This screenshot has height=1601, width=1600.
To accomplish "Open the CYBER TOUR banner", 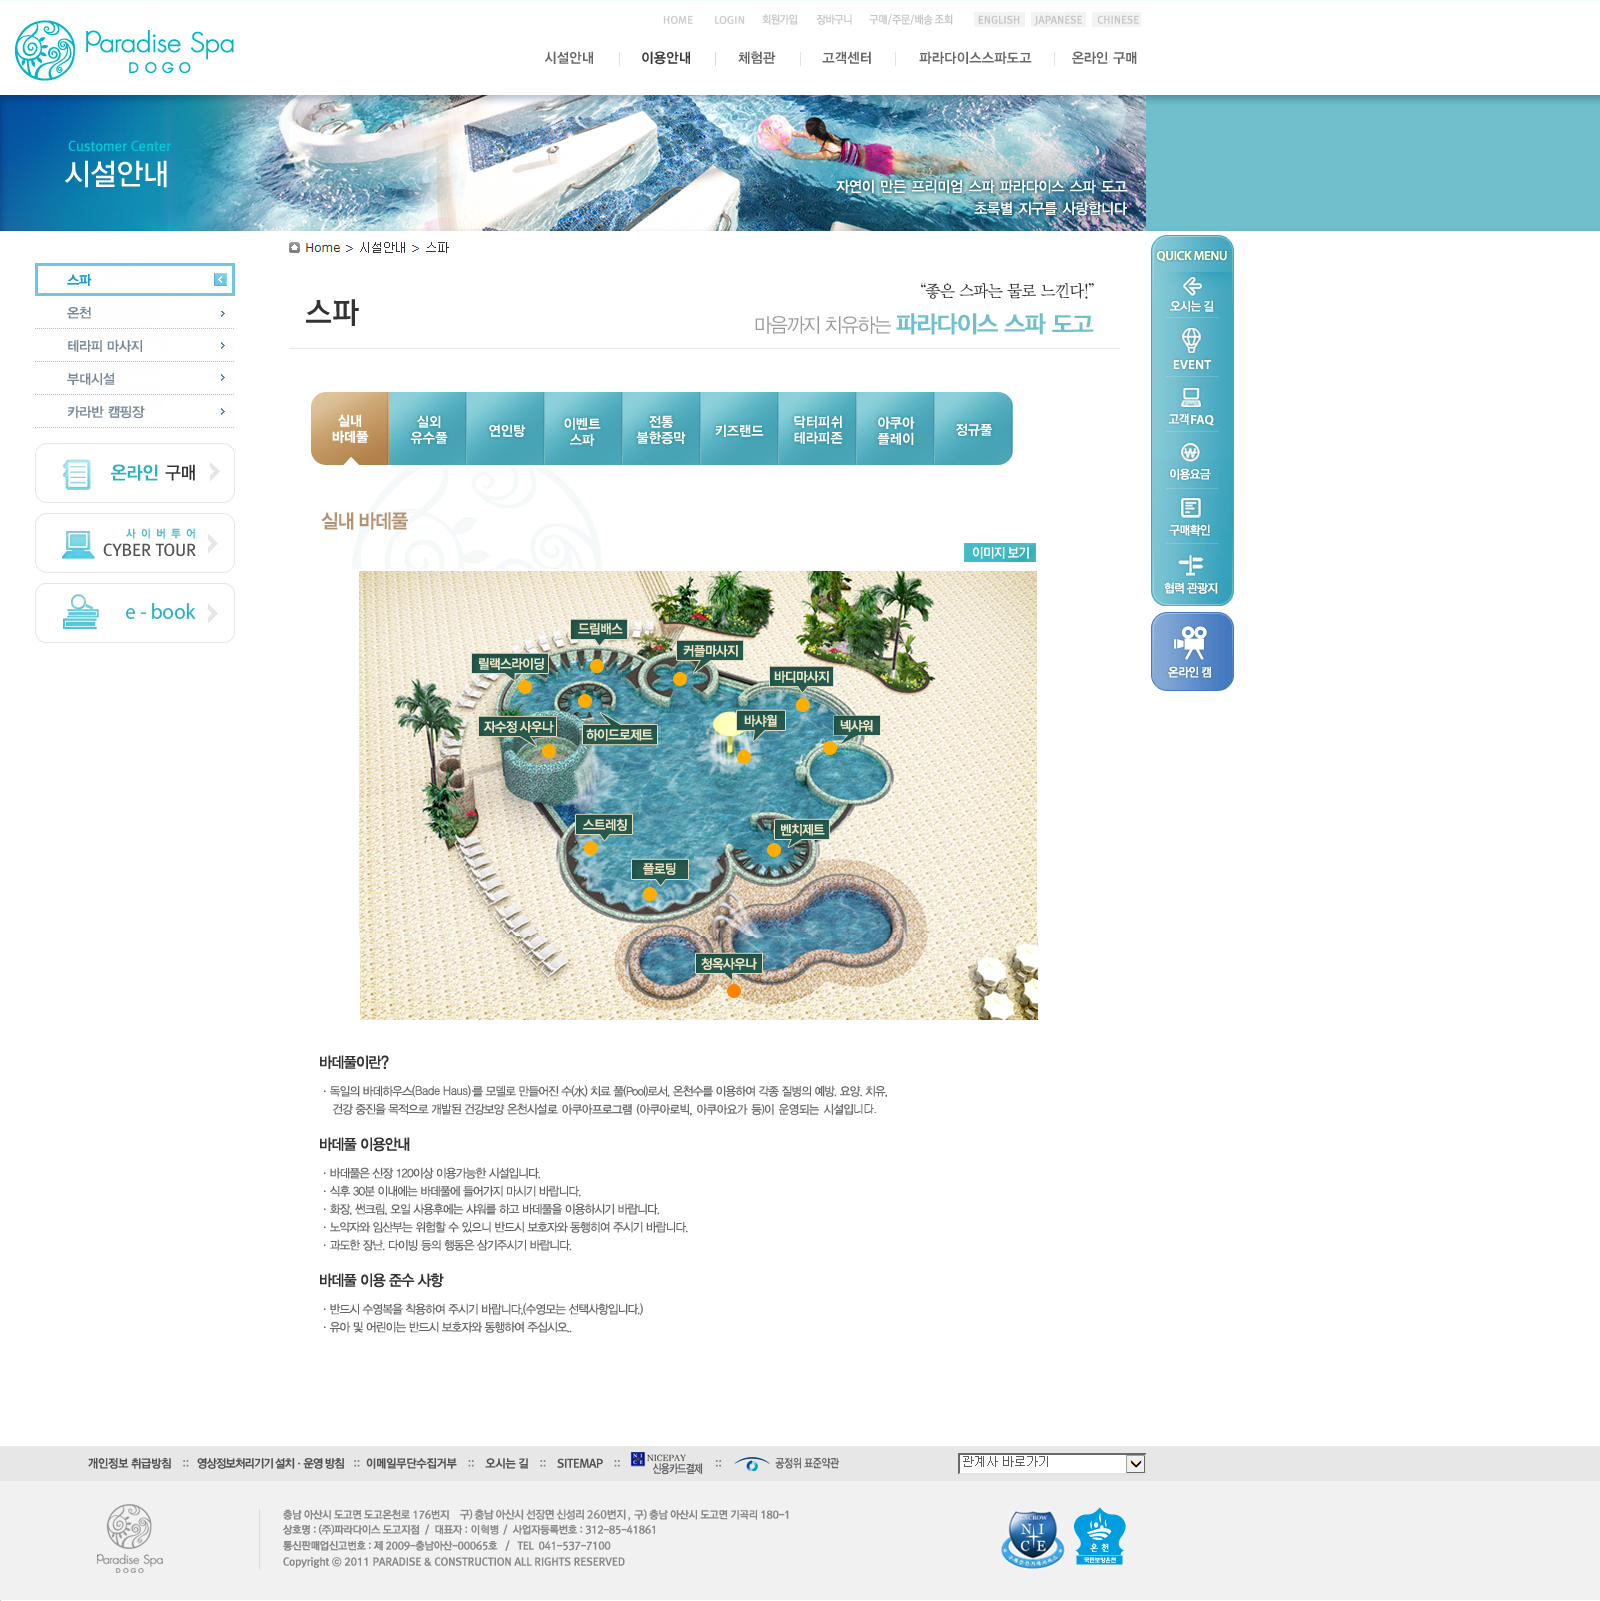I will 135,543.
